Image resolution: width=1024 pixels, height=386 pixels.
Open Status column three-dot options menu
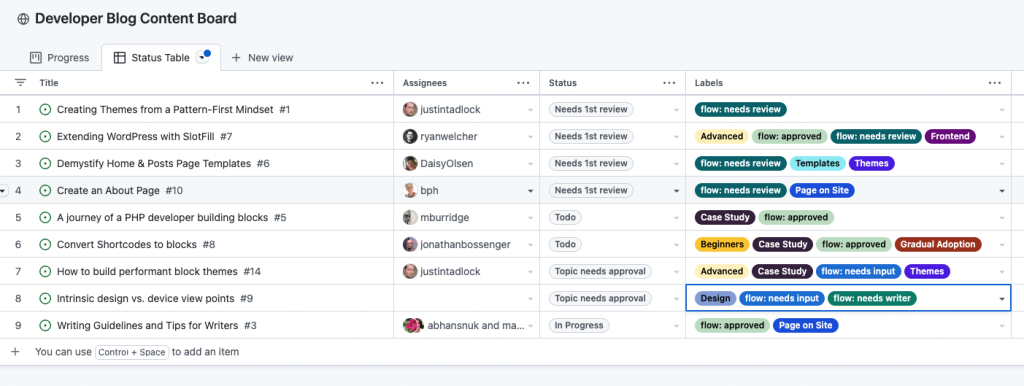pos(669,83)
